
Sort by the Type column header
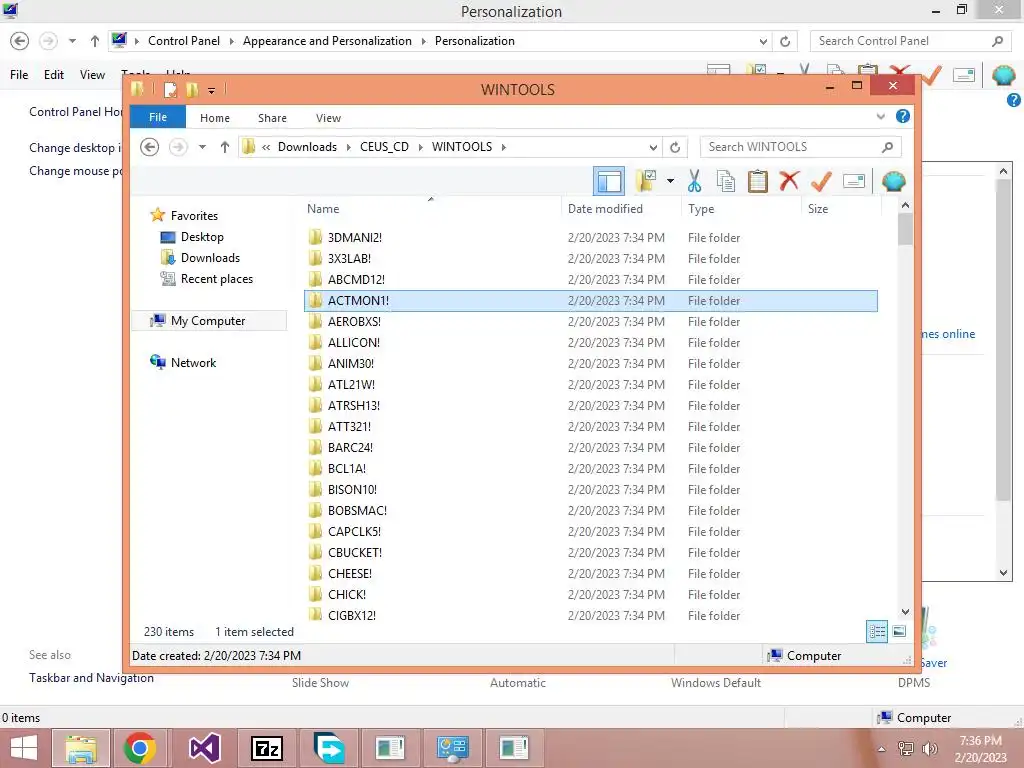pyautogui.click(x=701, y=209)
